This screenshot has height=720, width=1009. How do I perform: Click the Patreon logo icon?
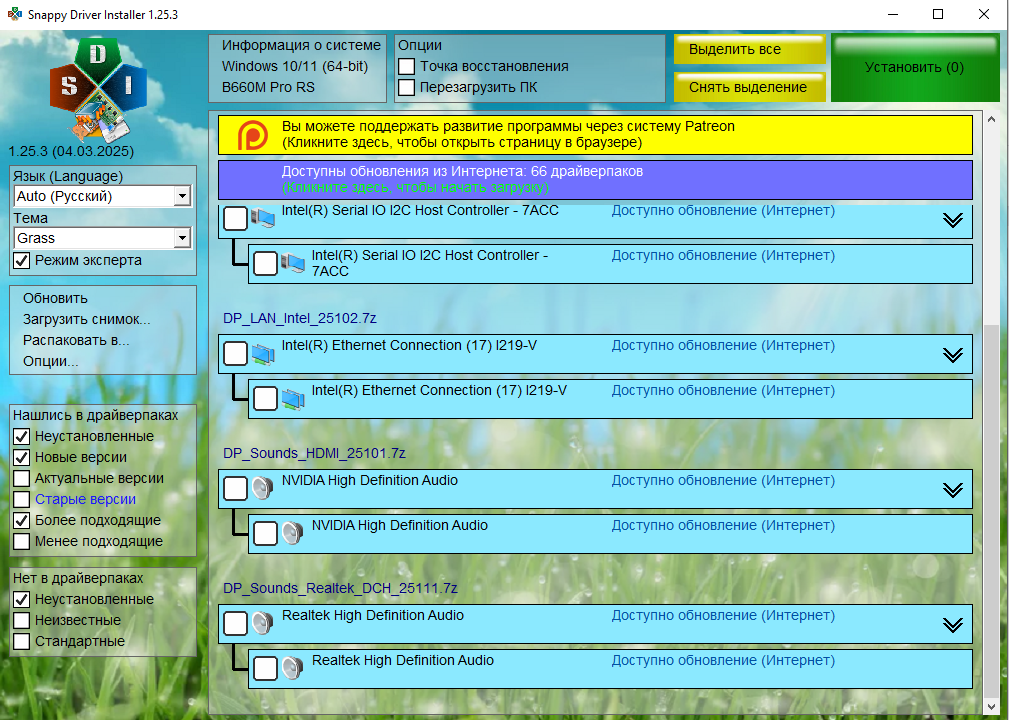click(x=251, y=135)
